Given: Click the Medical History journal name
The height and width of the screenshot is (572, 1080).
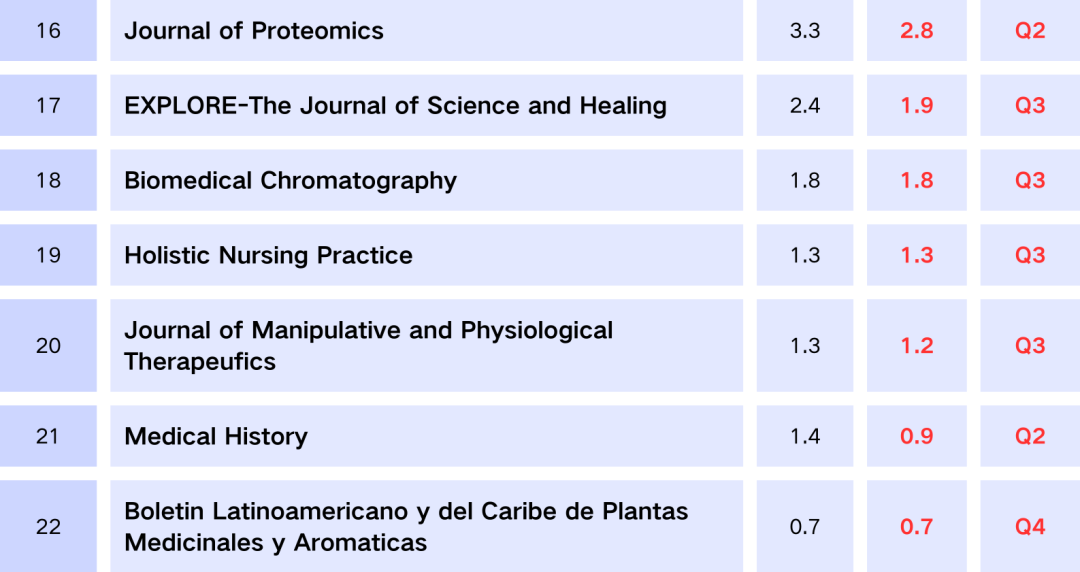Looking at the screenshot, I should [x=216, y=436].
